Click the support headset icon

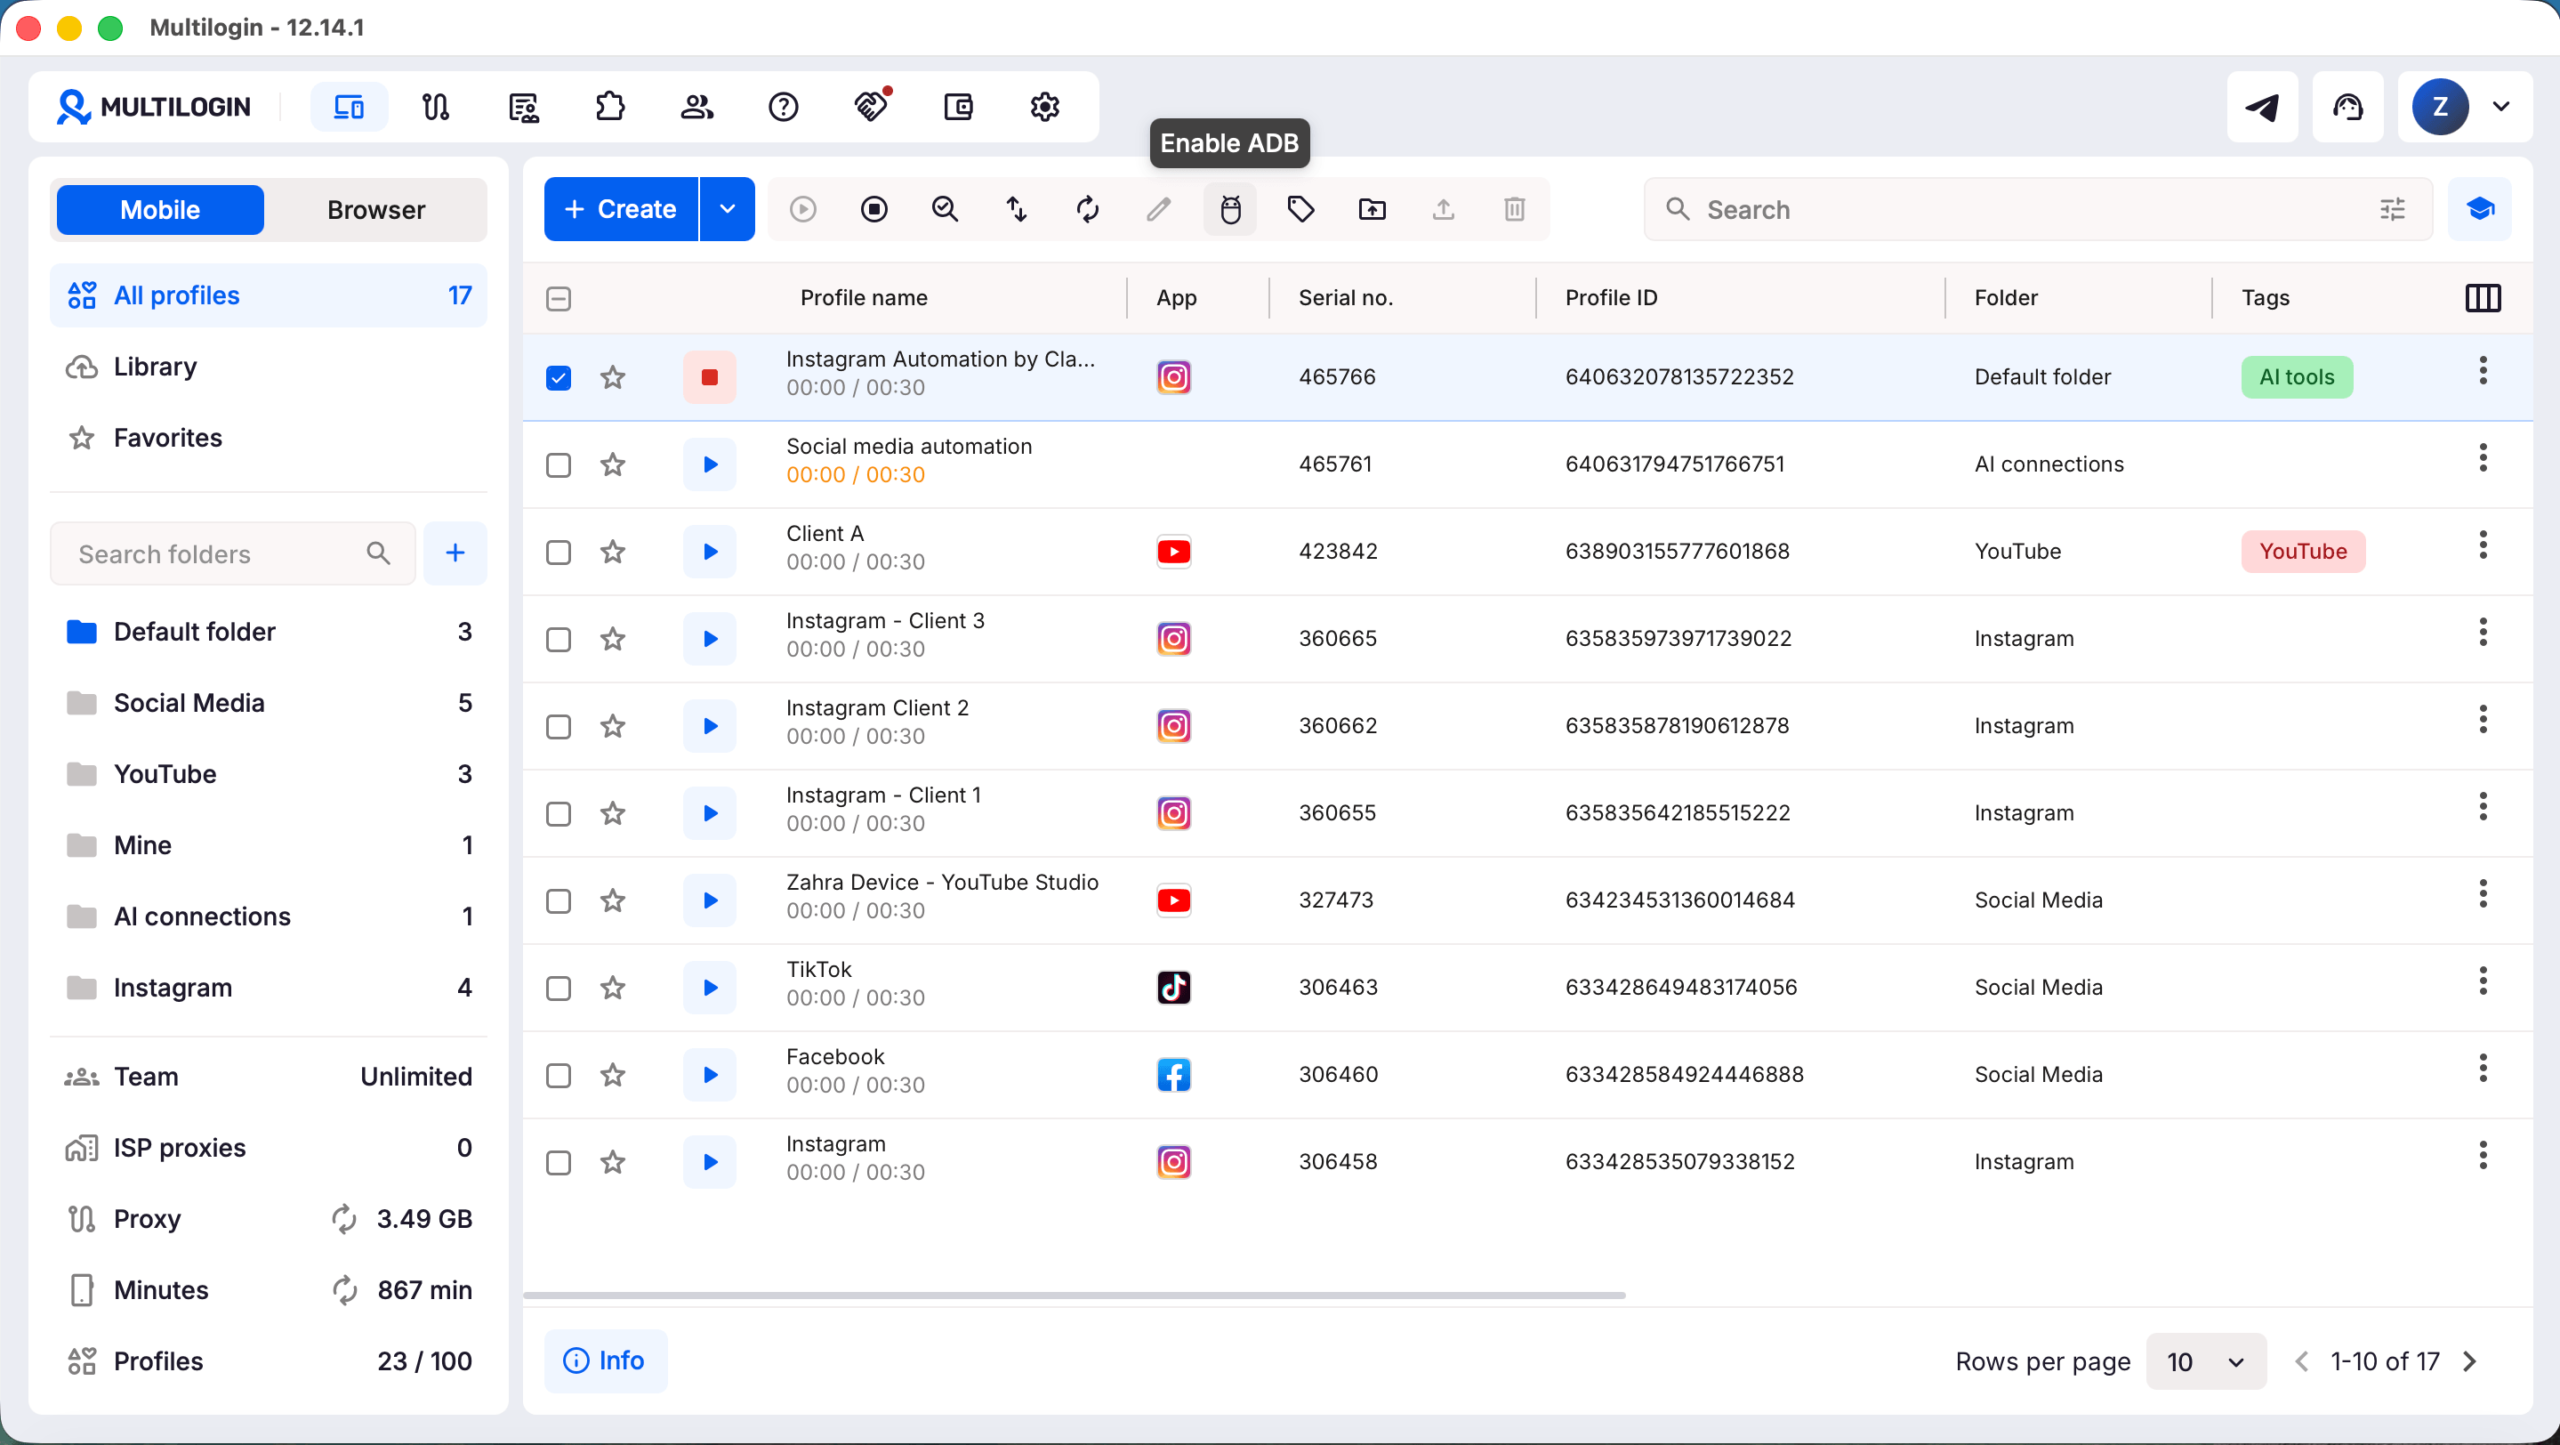[x=2348, y=107]
